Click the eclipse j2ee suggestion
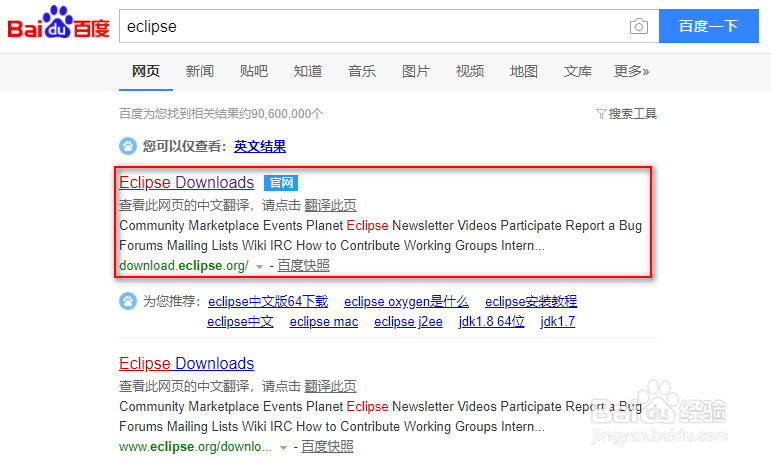This screenshot has width=771, height=462. tap(408, 321)
